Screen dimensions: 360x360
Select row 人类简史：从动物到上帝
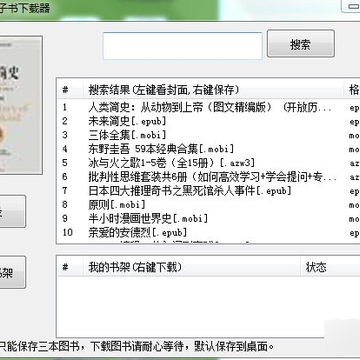[209, 107]
